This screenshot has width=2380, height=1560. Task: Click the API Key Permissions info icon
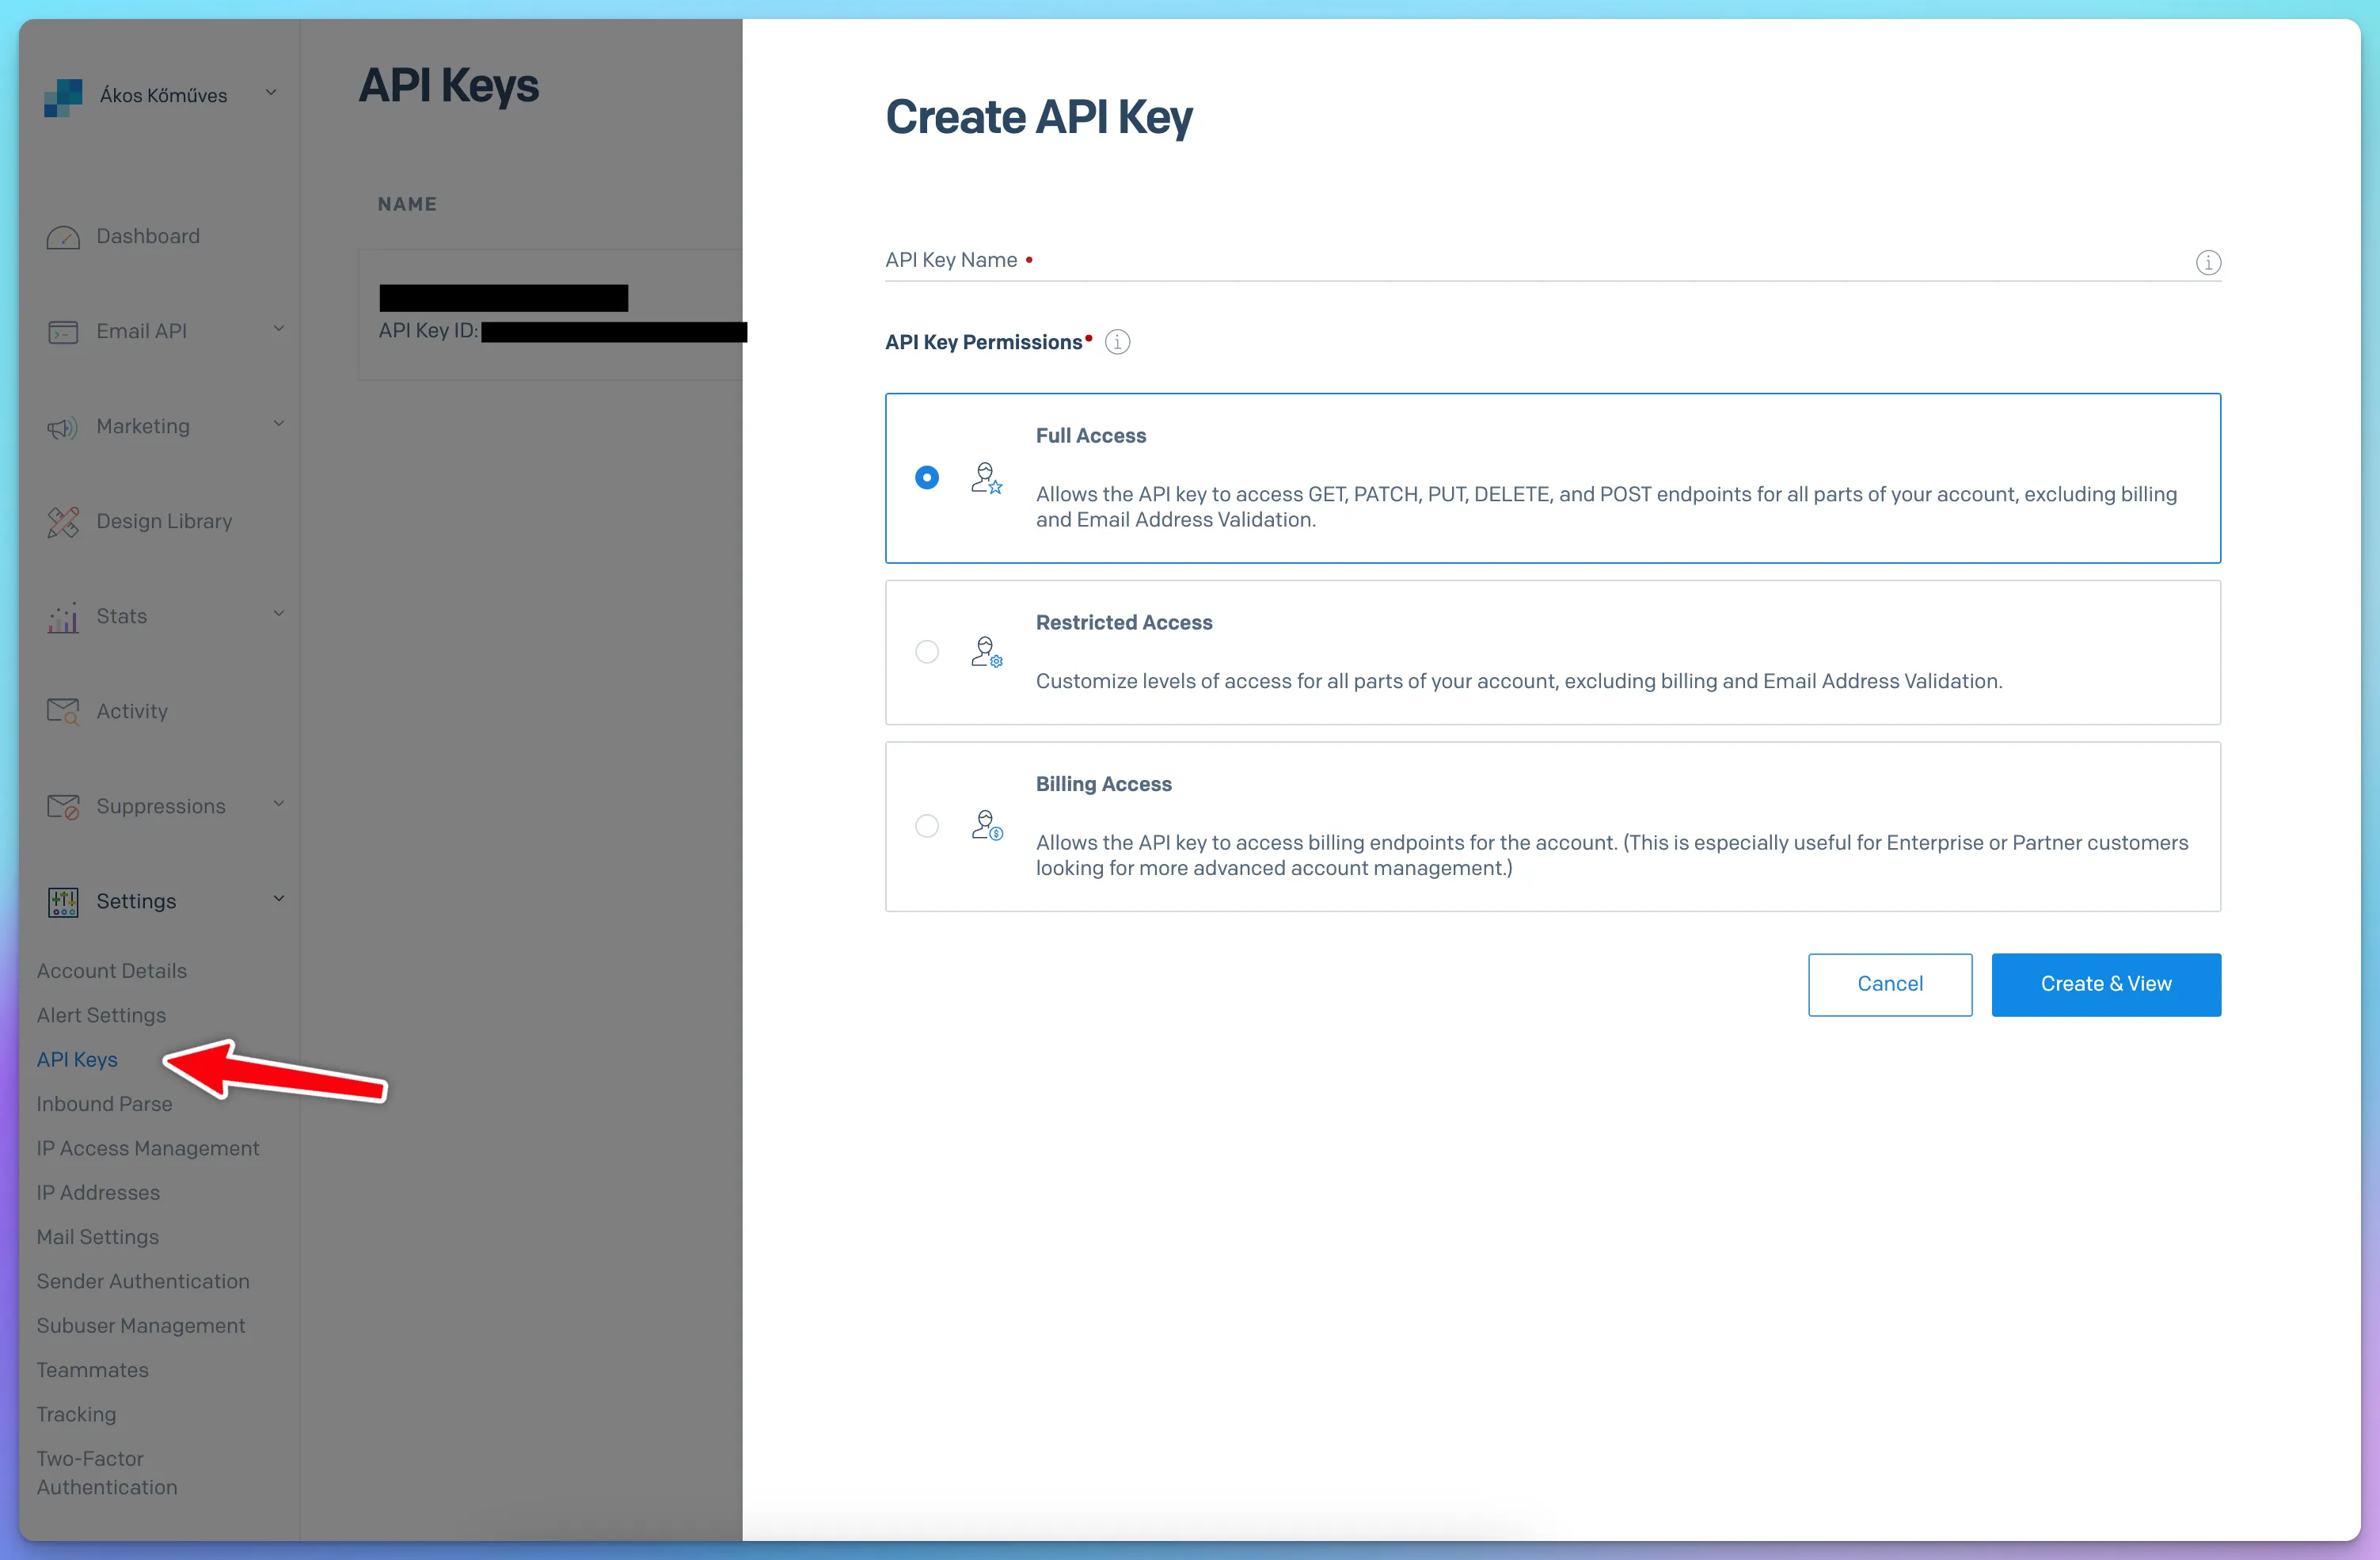pos(1117,342)
